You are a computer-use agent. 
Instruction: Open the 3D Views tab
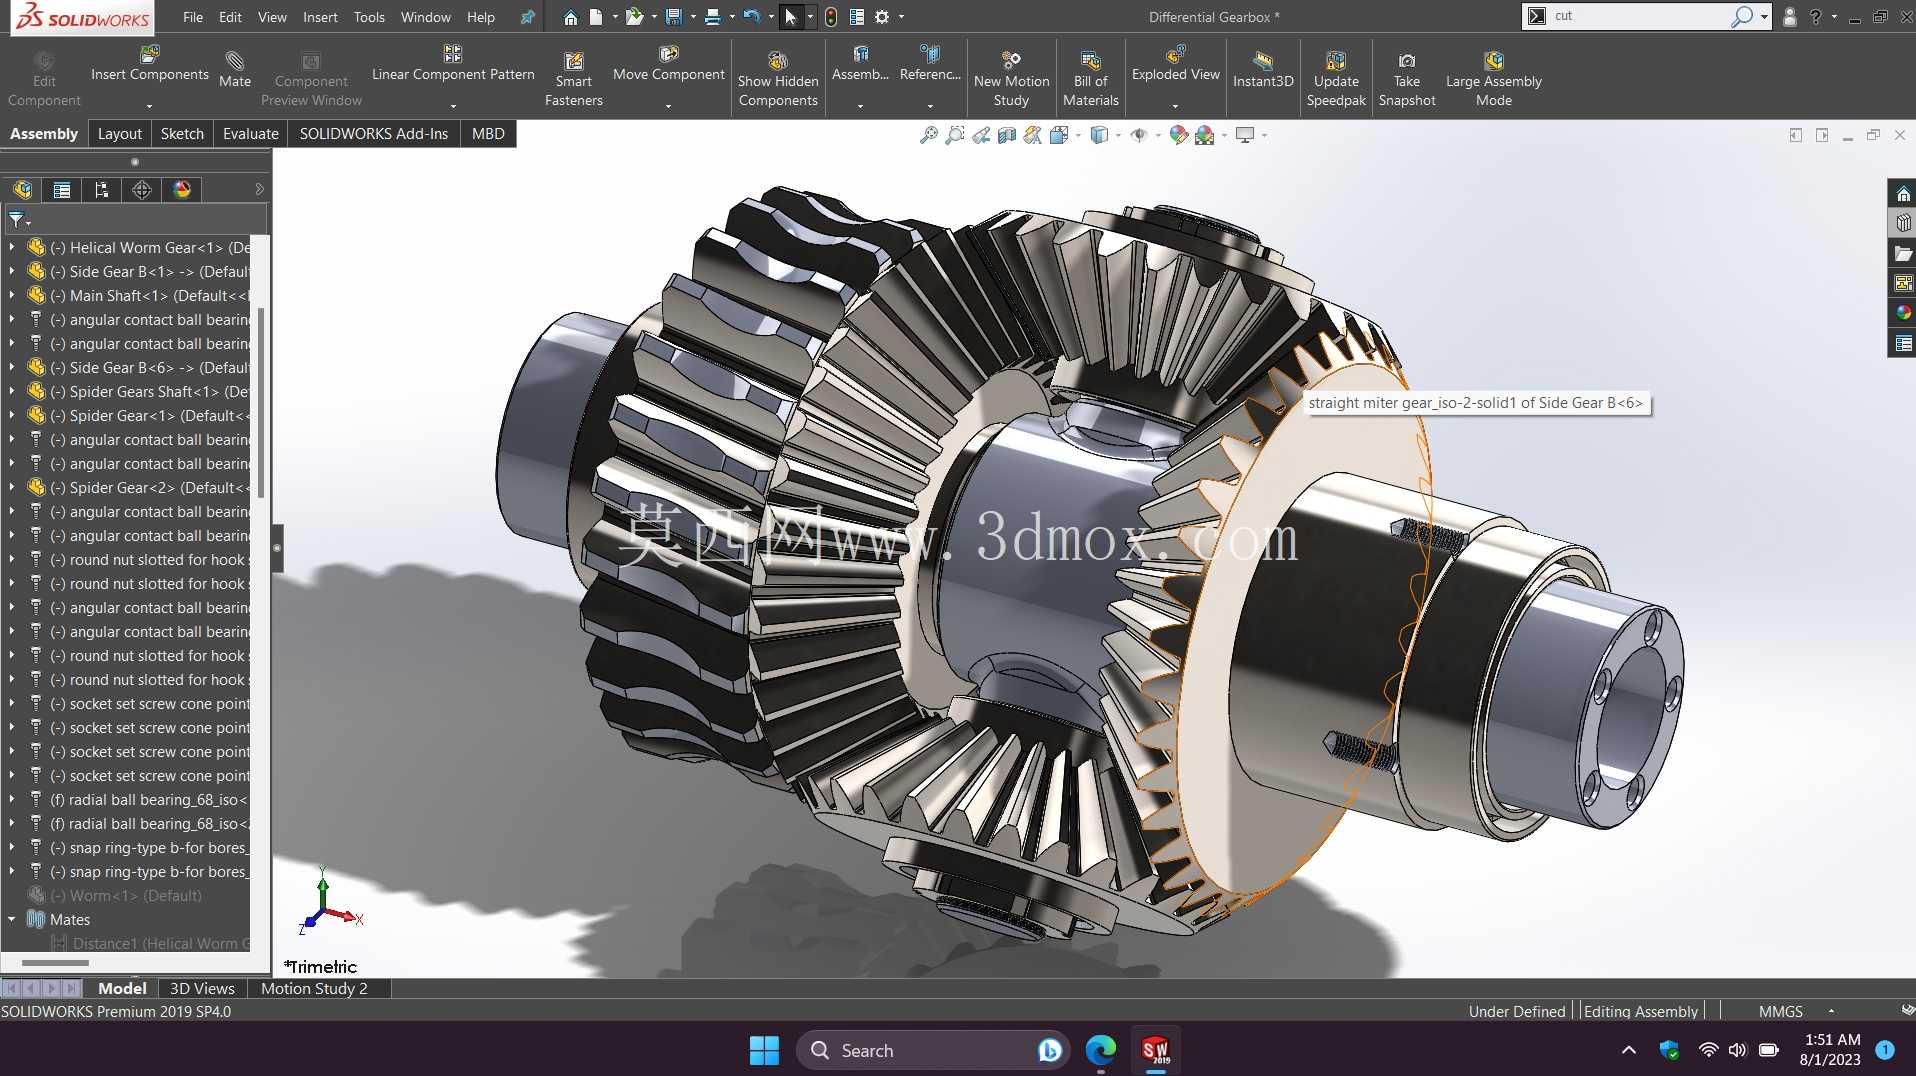pos(202,988)
